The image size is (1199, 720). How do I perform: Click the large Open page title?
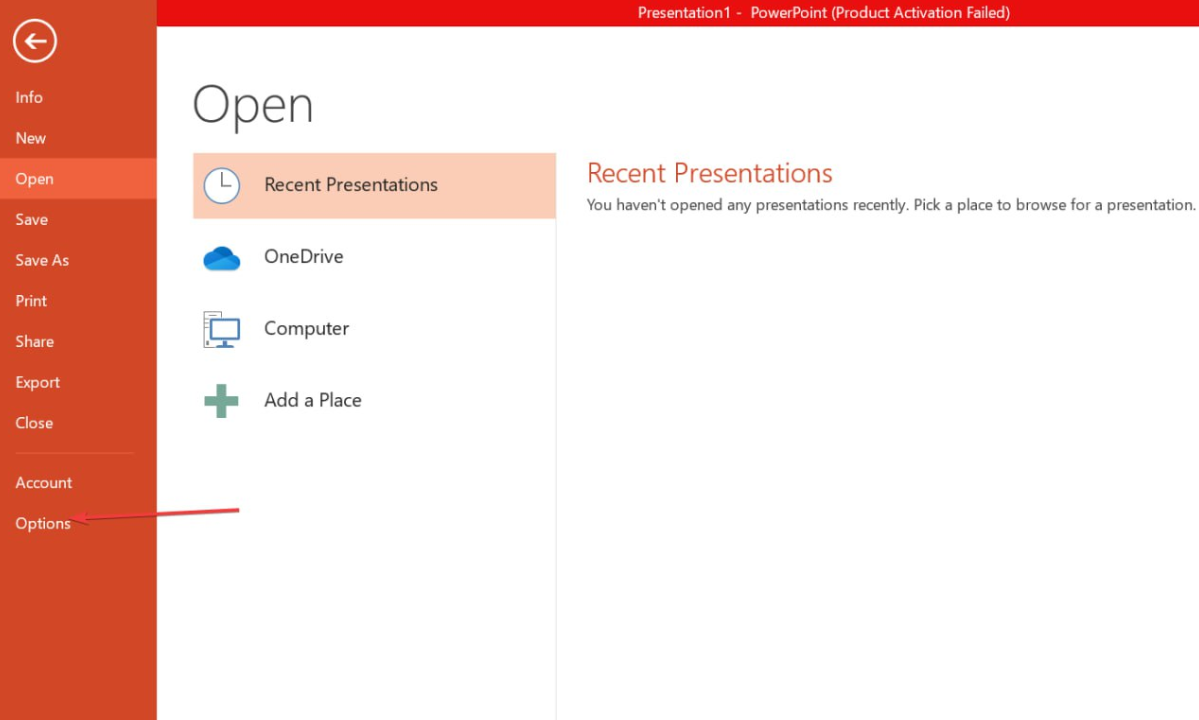click(x=252, y=105)
